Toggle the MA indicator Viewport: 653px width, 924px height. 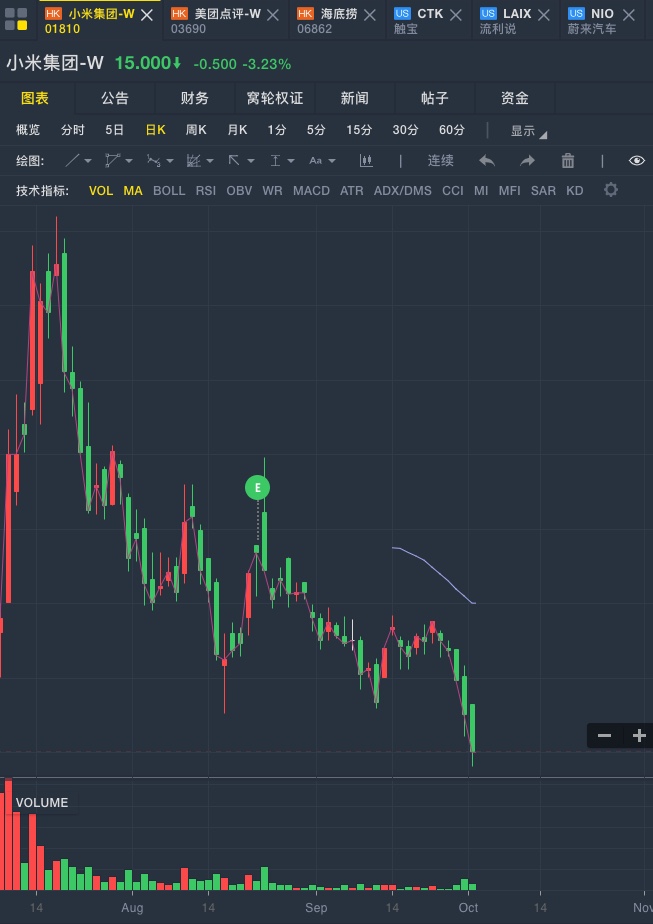click(133, 190)
